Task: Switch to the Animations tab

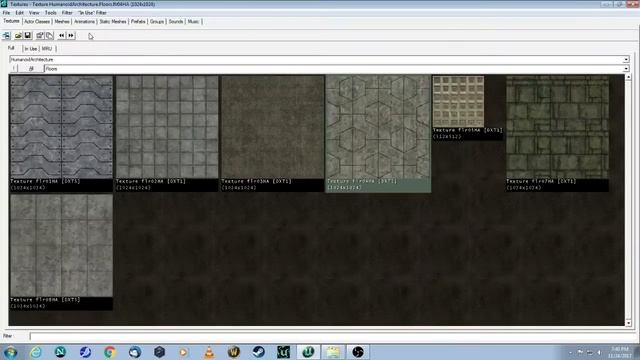Action: tap(84, 22)
